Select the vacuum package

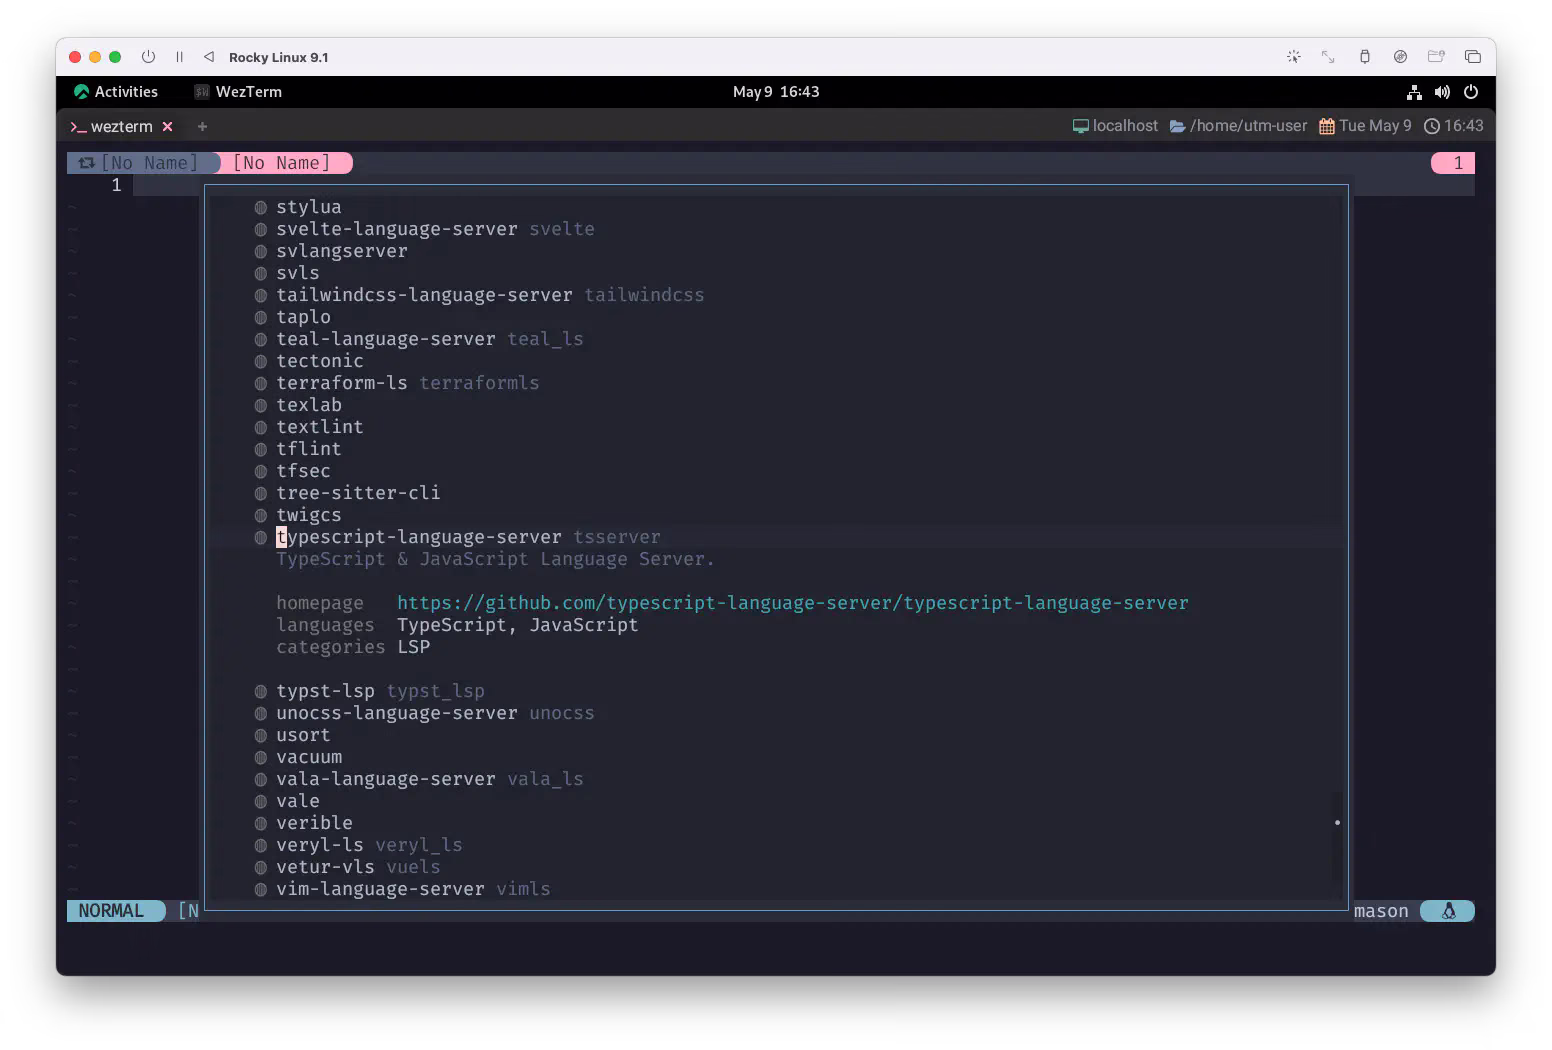pos(309,757)
